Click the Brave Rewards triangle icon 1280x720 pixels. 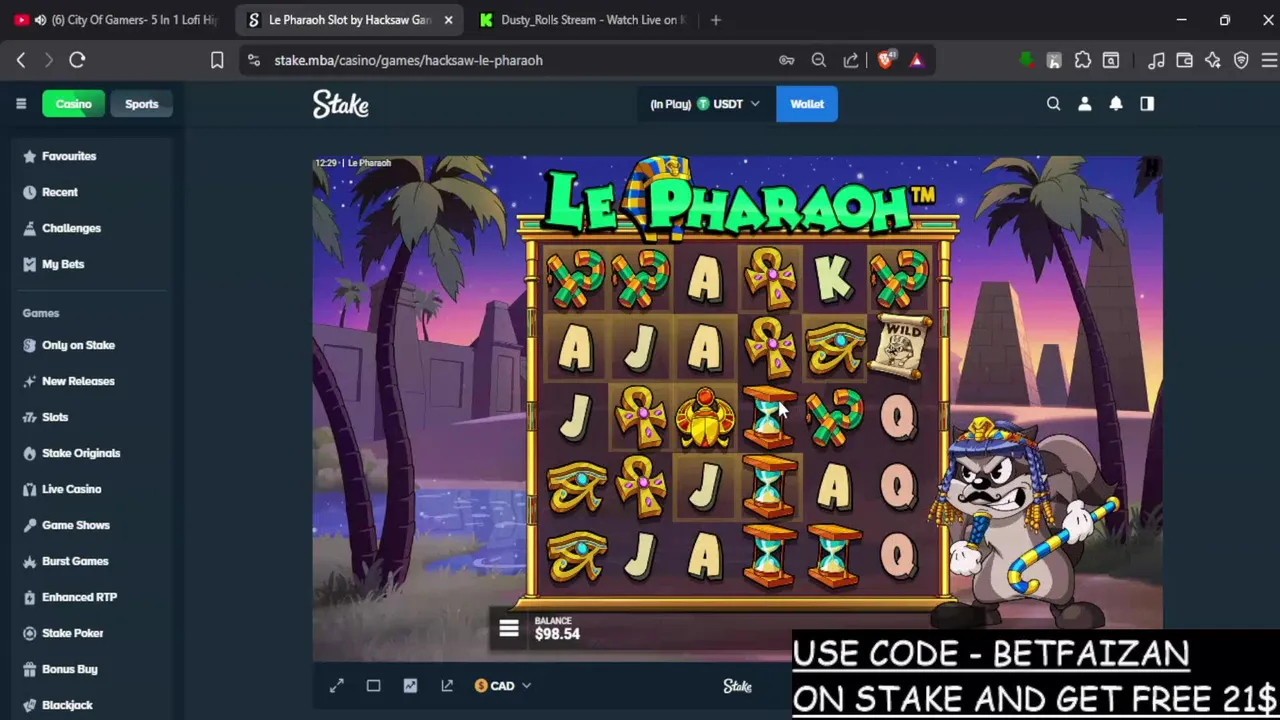click(916, 60)
